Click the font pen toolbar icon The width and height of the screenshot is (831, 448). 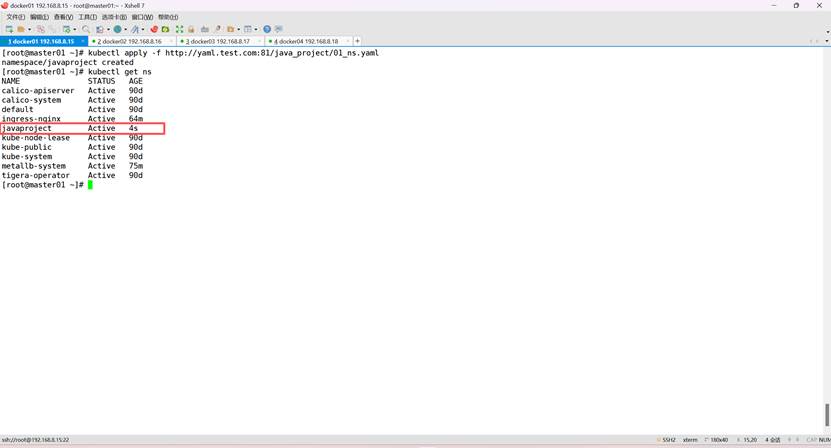coord(135,29)
